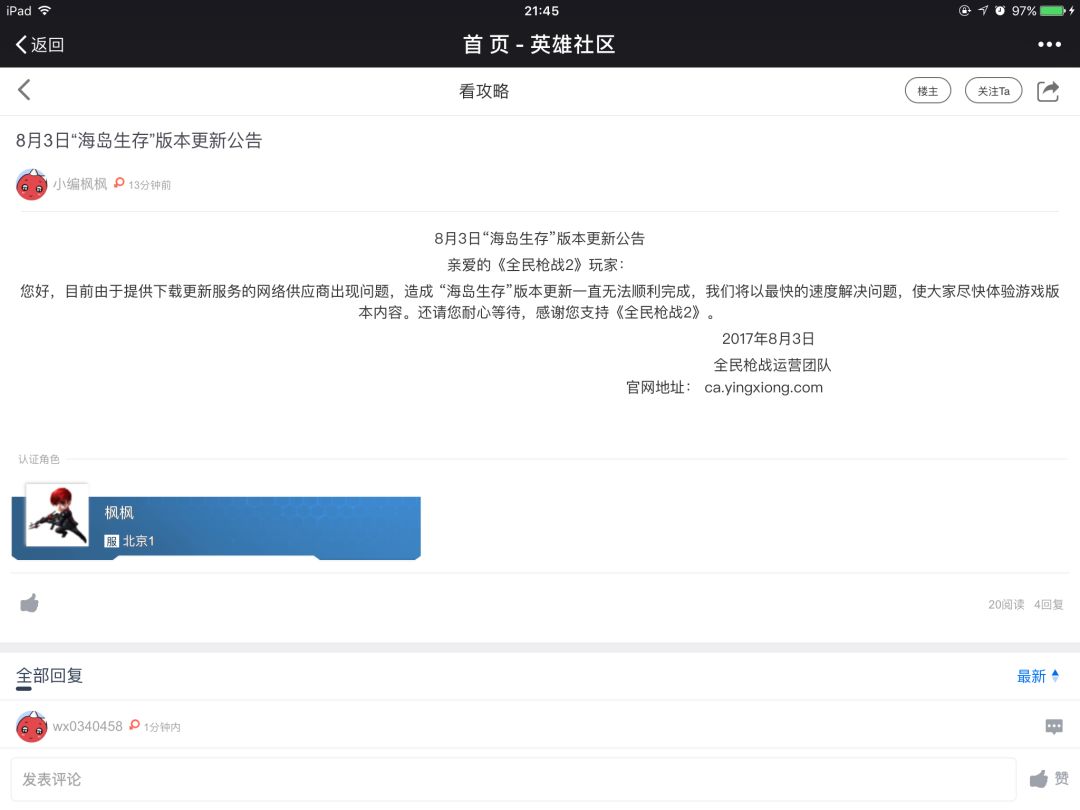Like the post with thumbs-up icon

[30, 603]
